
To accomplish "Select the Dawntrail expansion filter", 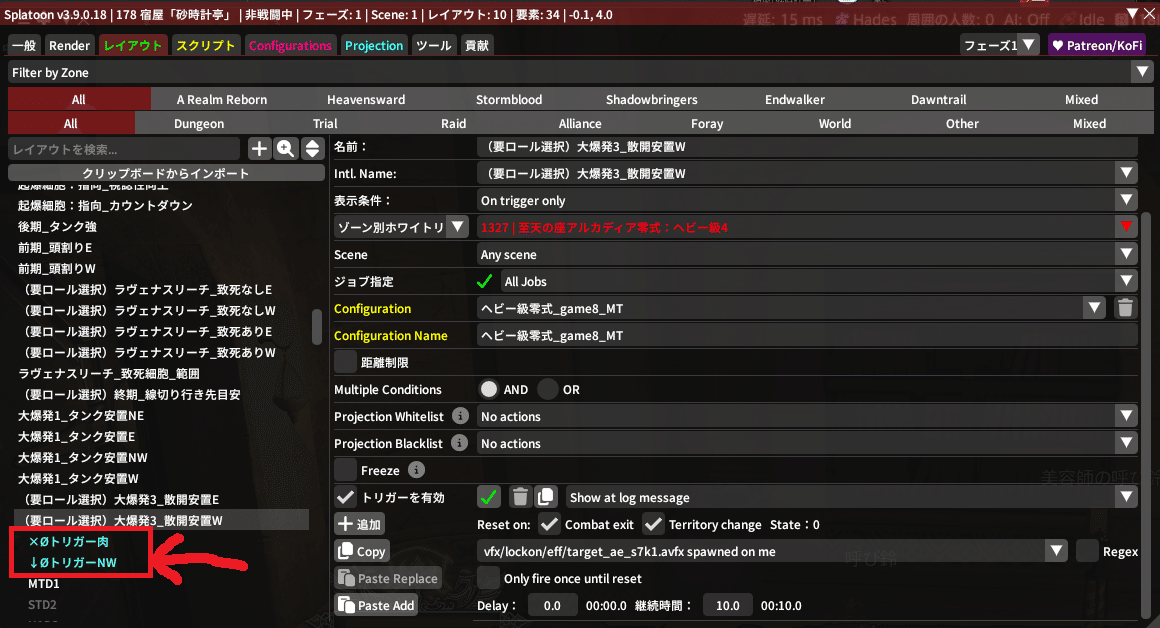I will pyautogui.click(x=938, y=99).
